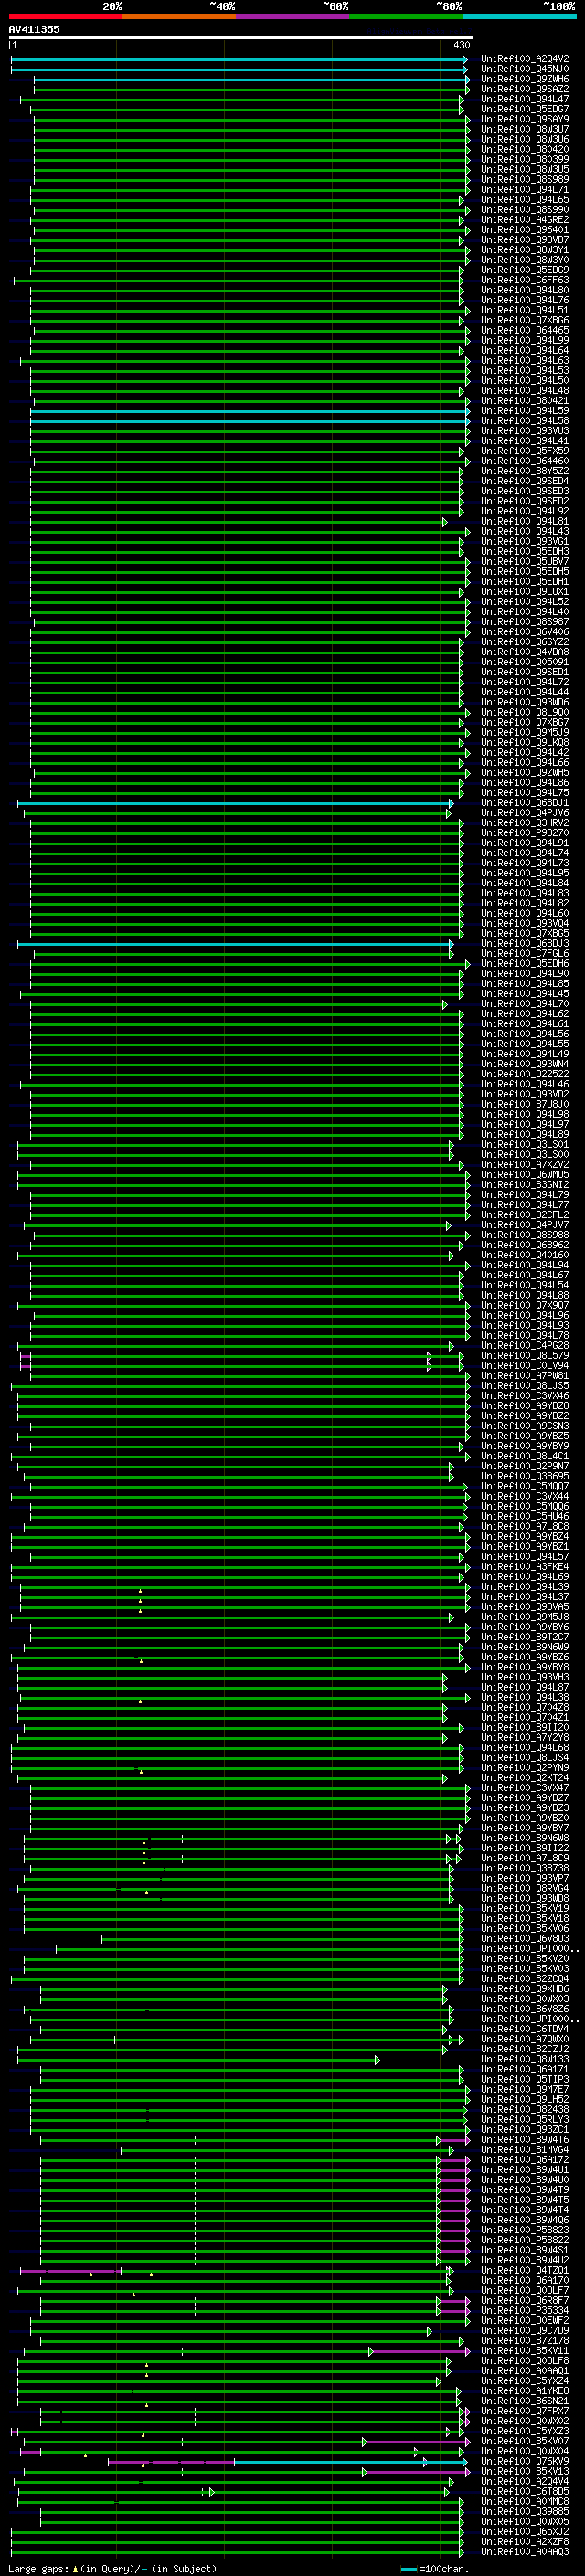The width and height of the screenshot is (585, 2576).
Task: Open hit UniRef100_B3GNI2
Action: pos(525,1185)
